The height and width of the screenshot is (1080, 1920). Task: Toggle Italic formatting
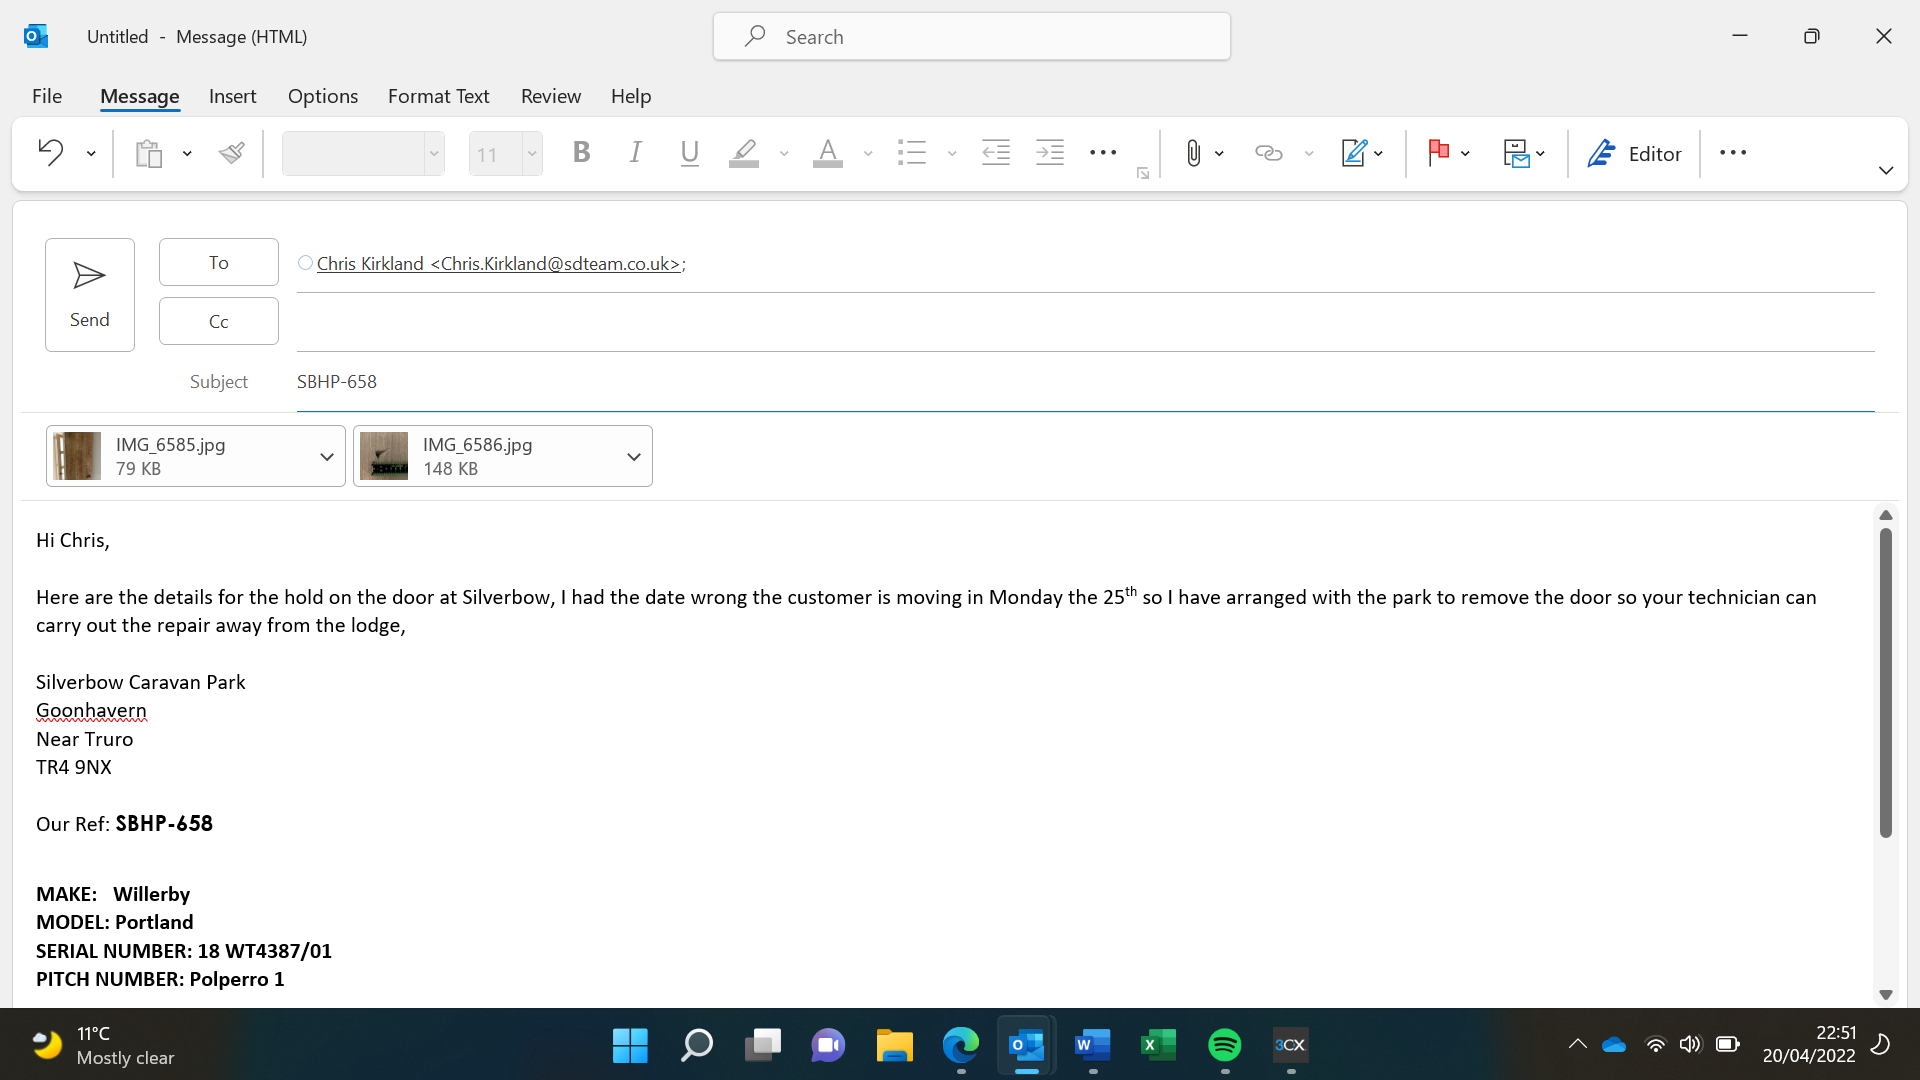coord(635,153)
